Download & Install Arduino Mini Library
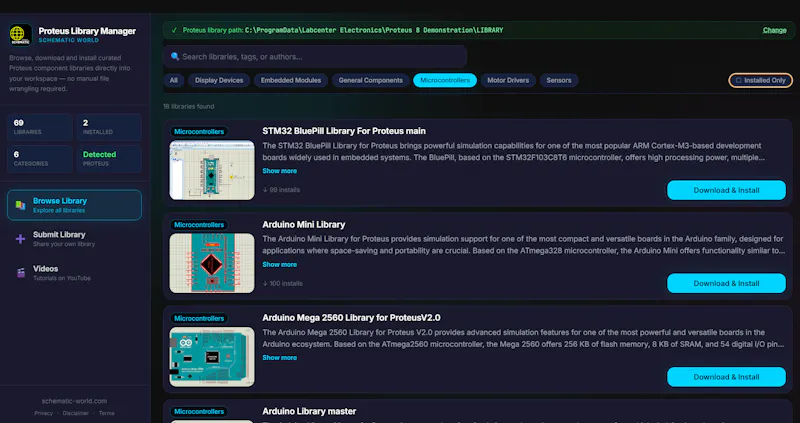The height and width of the screenshot is (423, 800). click(x=726, y=283)
